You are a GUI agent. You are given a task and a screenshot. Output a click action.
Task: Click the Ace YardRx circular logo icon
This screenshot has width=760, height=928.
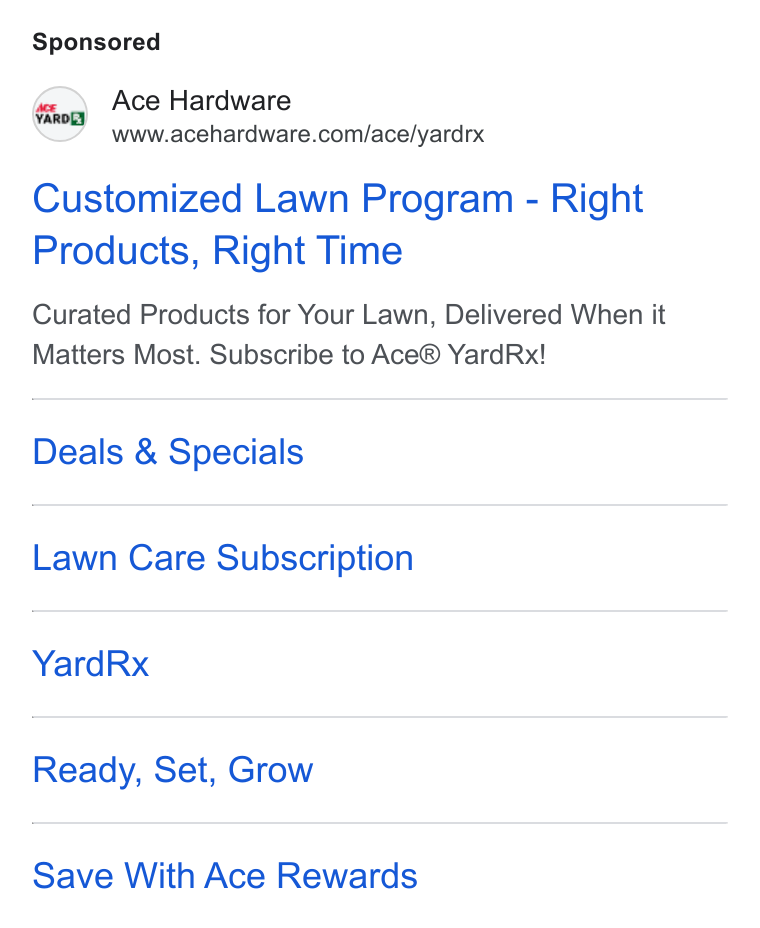60,114
